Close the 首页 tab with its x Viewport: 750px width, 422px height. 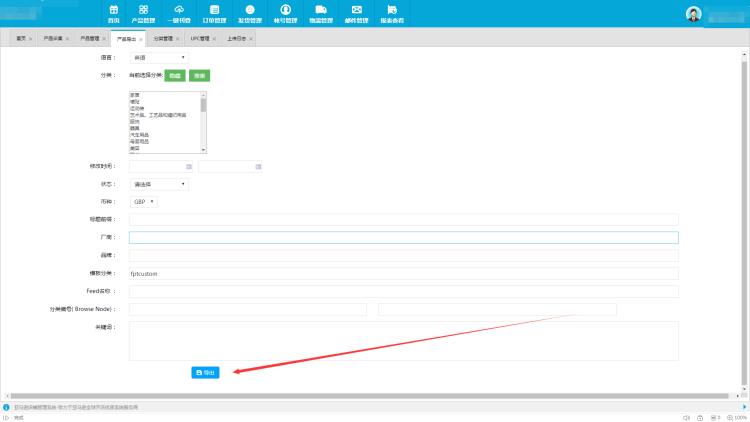coord(30,39)
